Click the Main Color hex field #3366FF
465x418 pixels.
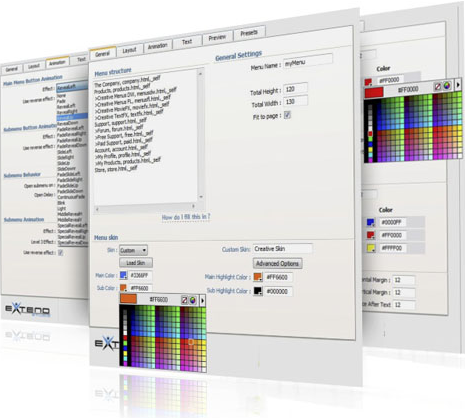pos(141,276)
